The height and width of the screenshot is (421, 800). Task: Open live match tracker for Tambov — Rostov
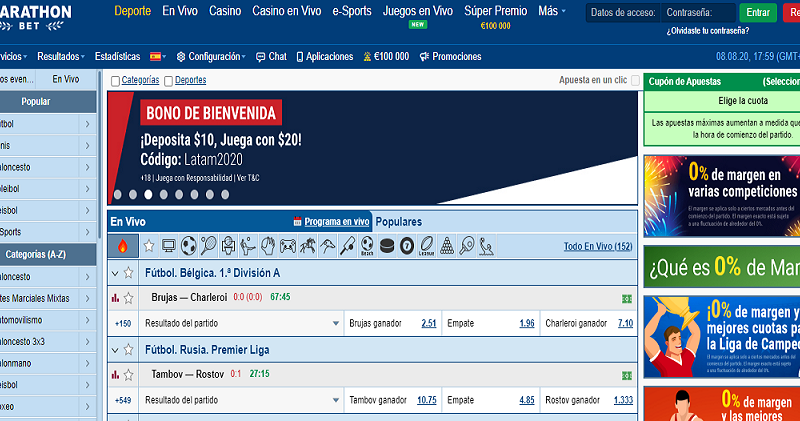[627, 376]
